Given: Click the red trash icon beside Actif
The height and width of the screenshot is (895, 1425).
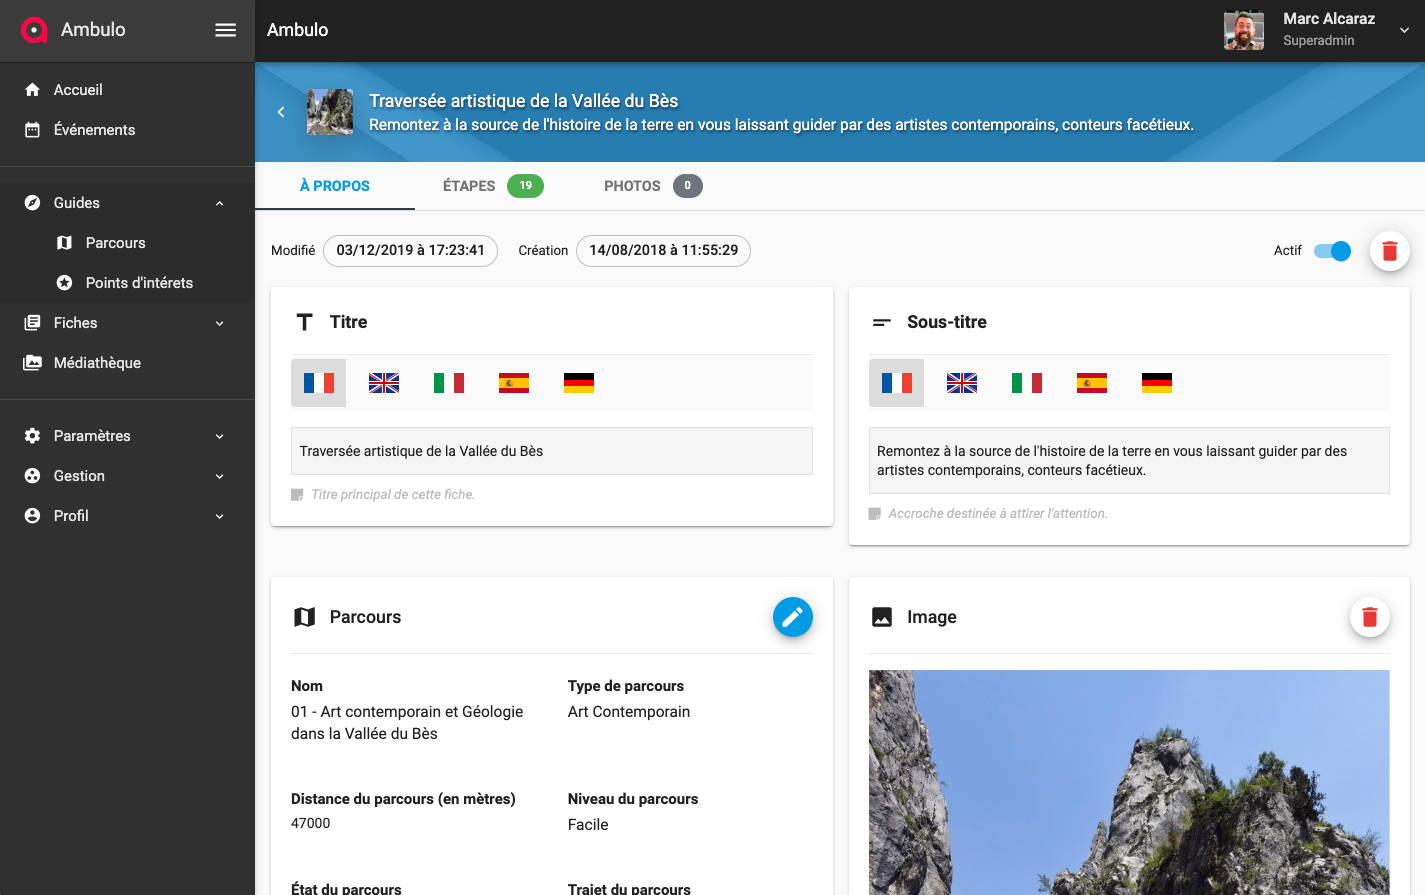Looking at the screenshot, I should (x=1389, y=251).
